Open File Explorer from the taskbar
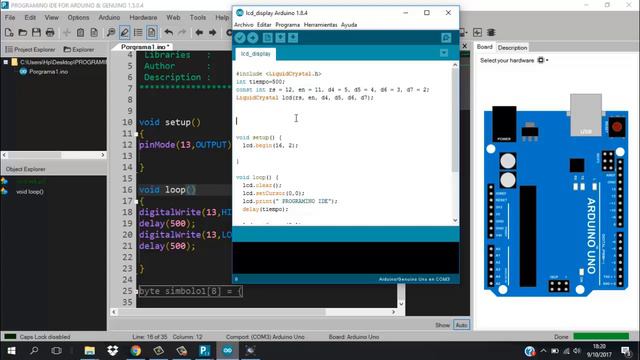This screenshot has width=640, height=360. click(x=89, y=351)
